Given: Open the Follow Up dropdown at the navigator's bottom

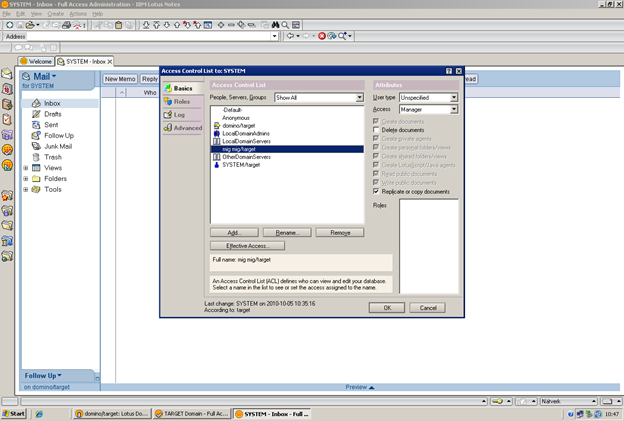Looking at the screenshot, I should click(x=59, y=375).
